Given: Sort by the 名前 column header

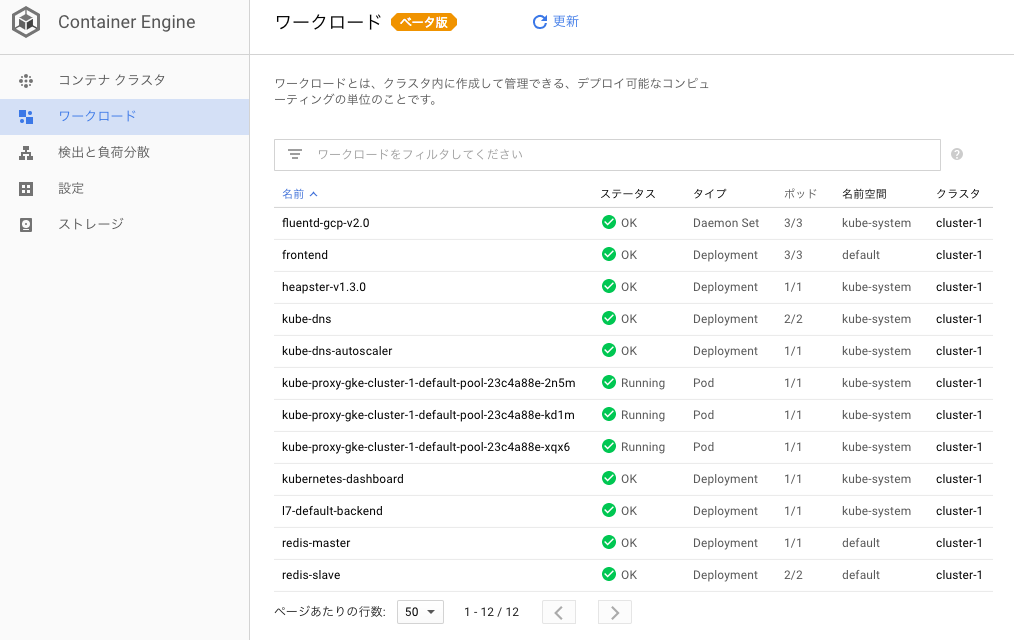Looking at the screenshot, I should [x=299, y=194].
